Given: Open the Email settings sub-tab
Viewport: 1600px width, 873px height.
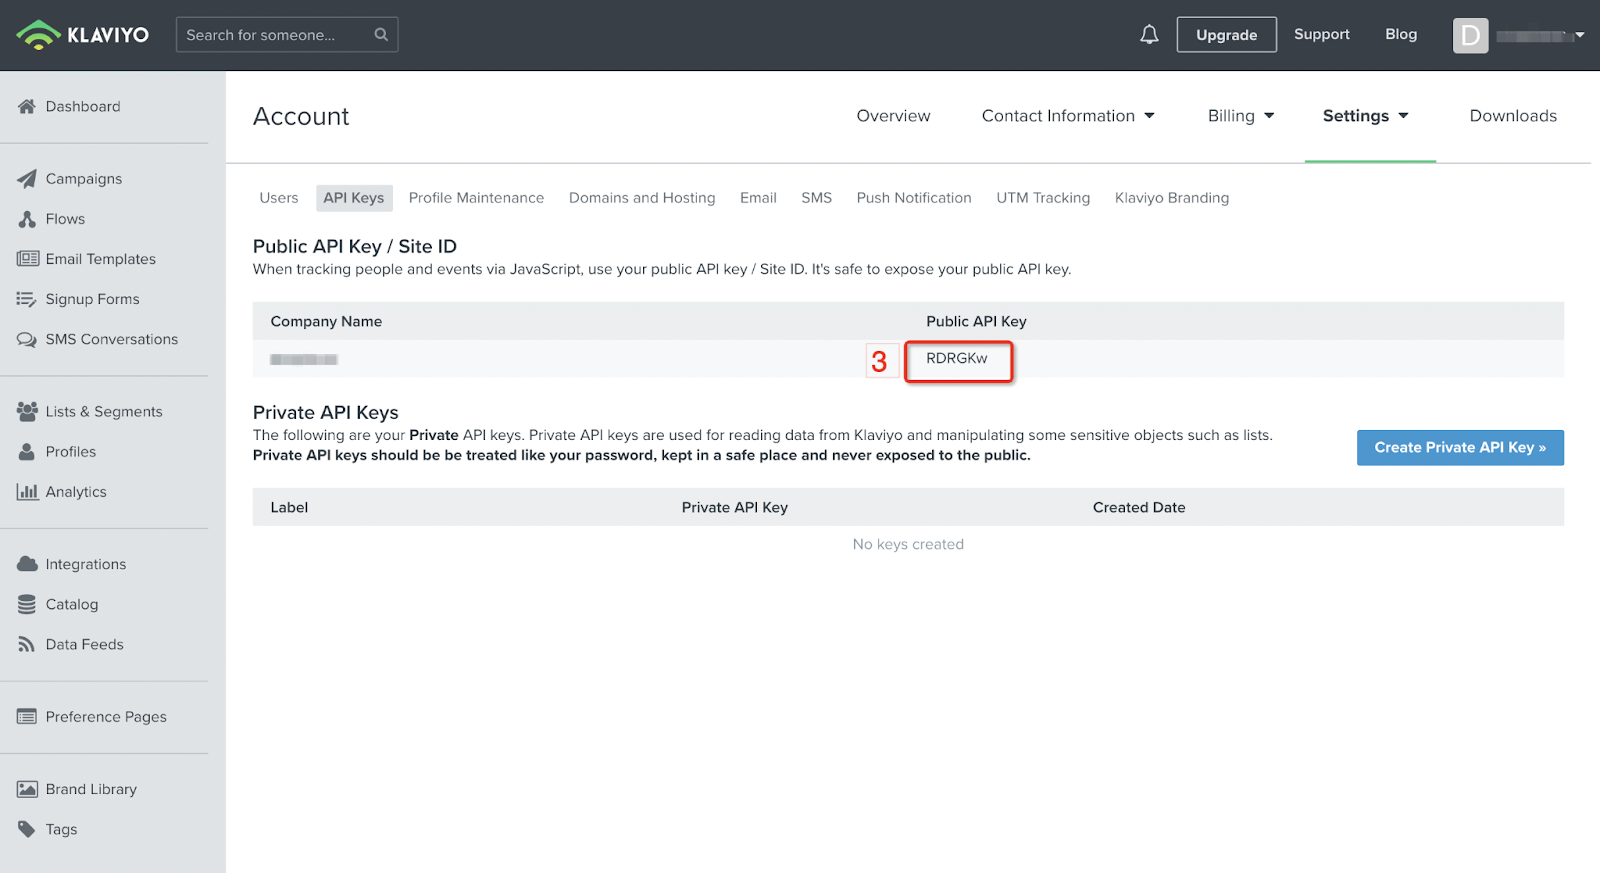Looking at the screenshot, I should click(758, 198).
